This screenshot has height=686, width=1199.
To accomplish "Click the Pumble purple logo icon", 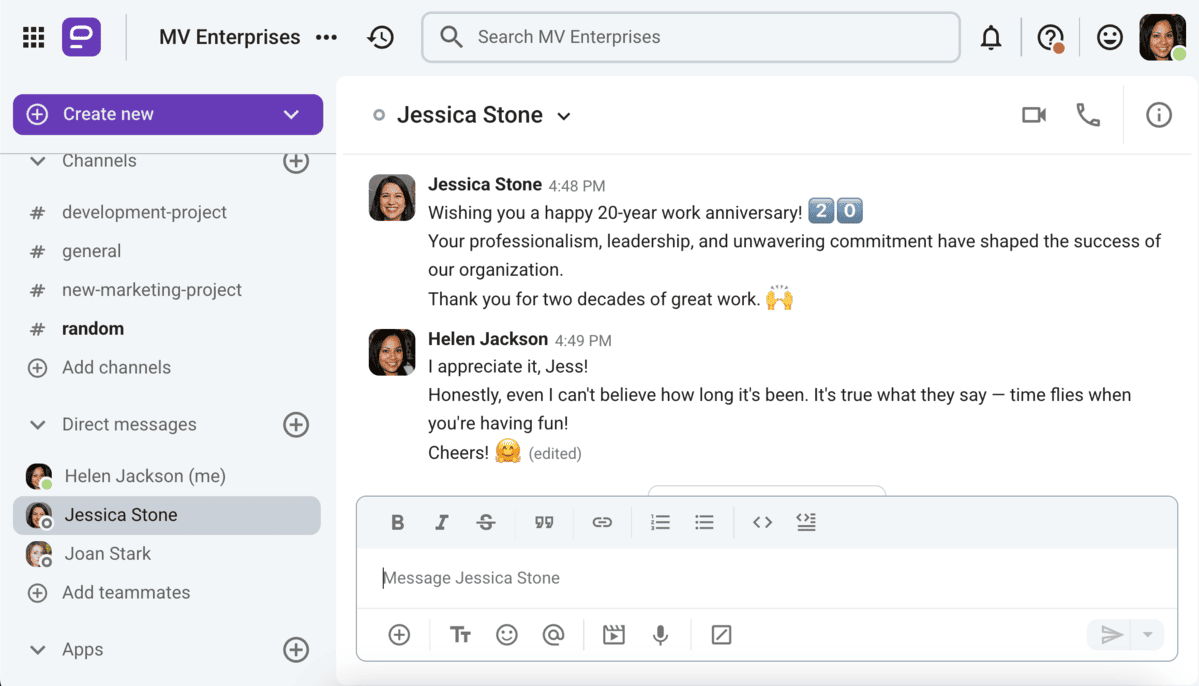I will 81,37.
